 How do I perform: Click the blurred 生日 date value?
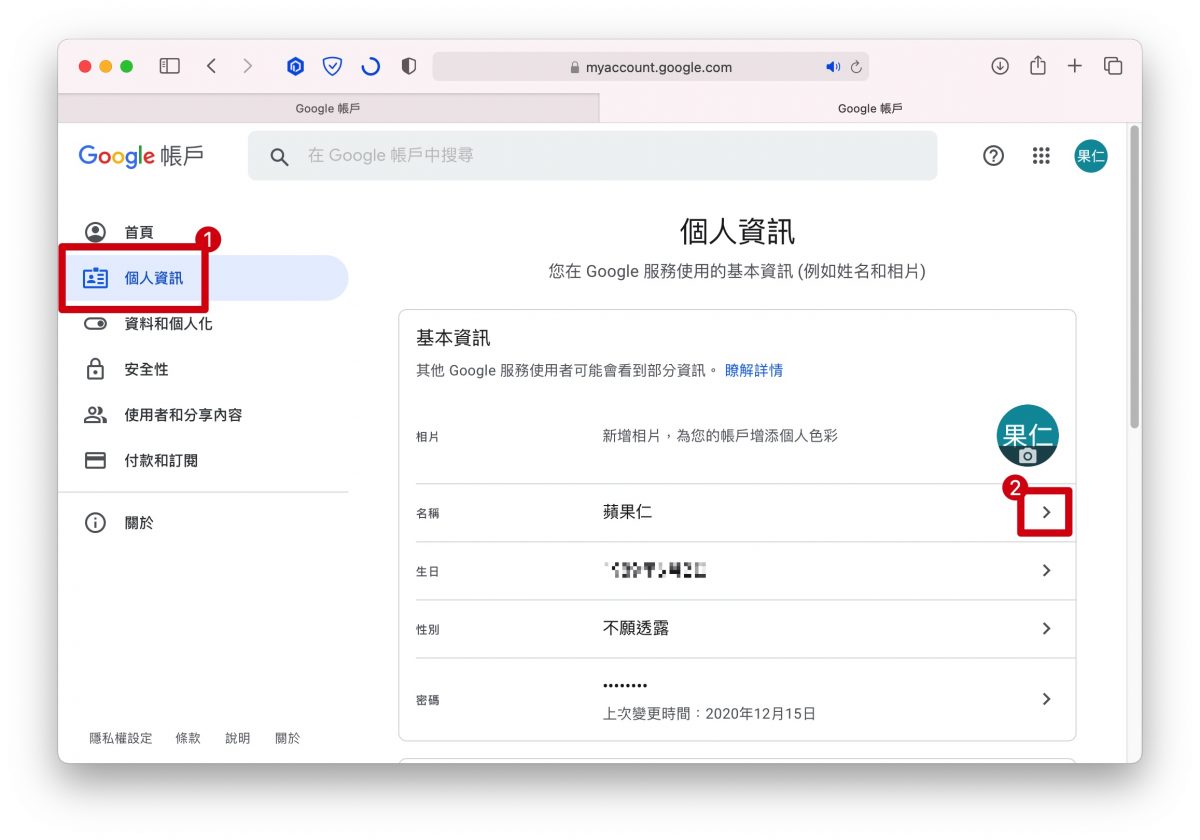pos(655,571)
